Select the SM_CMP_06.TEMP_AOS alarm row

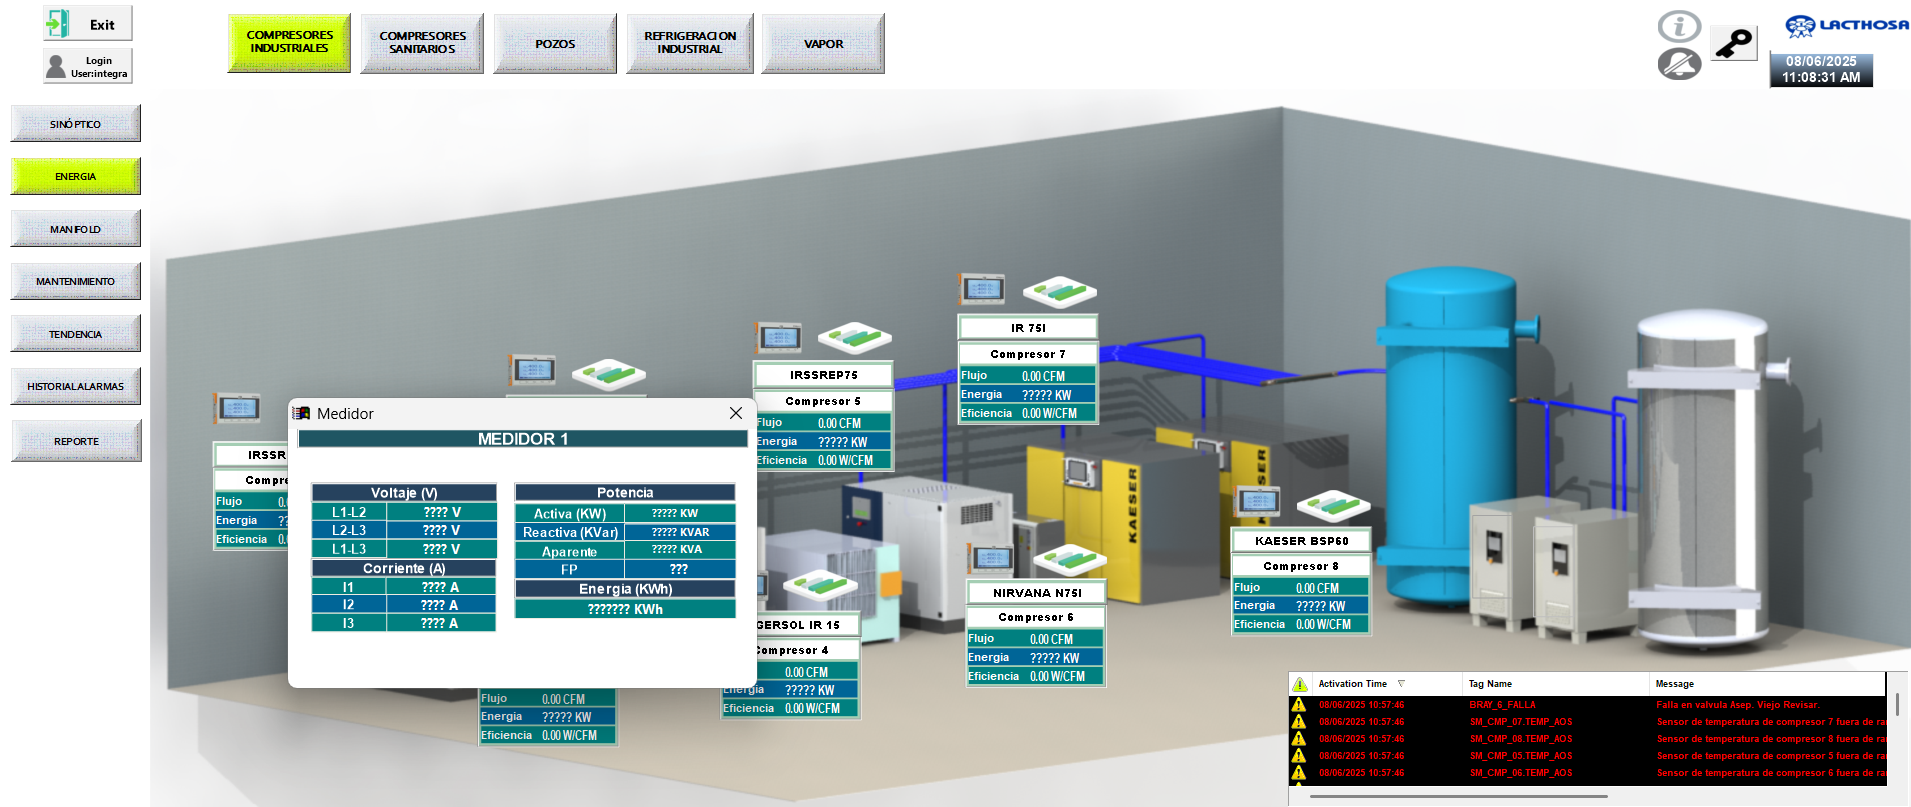pyautogui.click(x=1588, y=772)
